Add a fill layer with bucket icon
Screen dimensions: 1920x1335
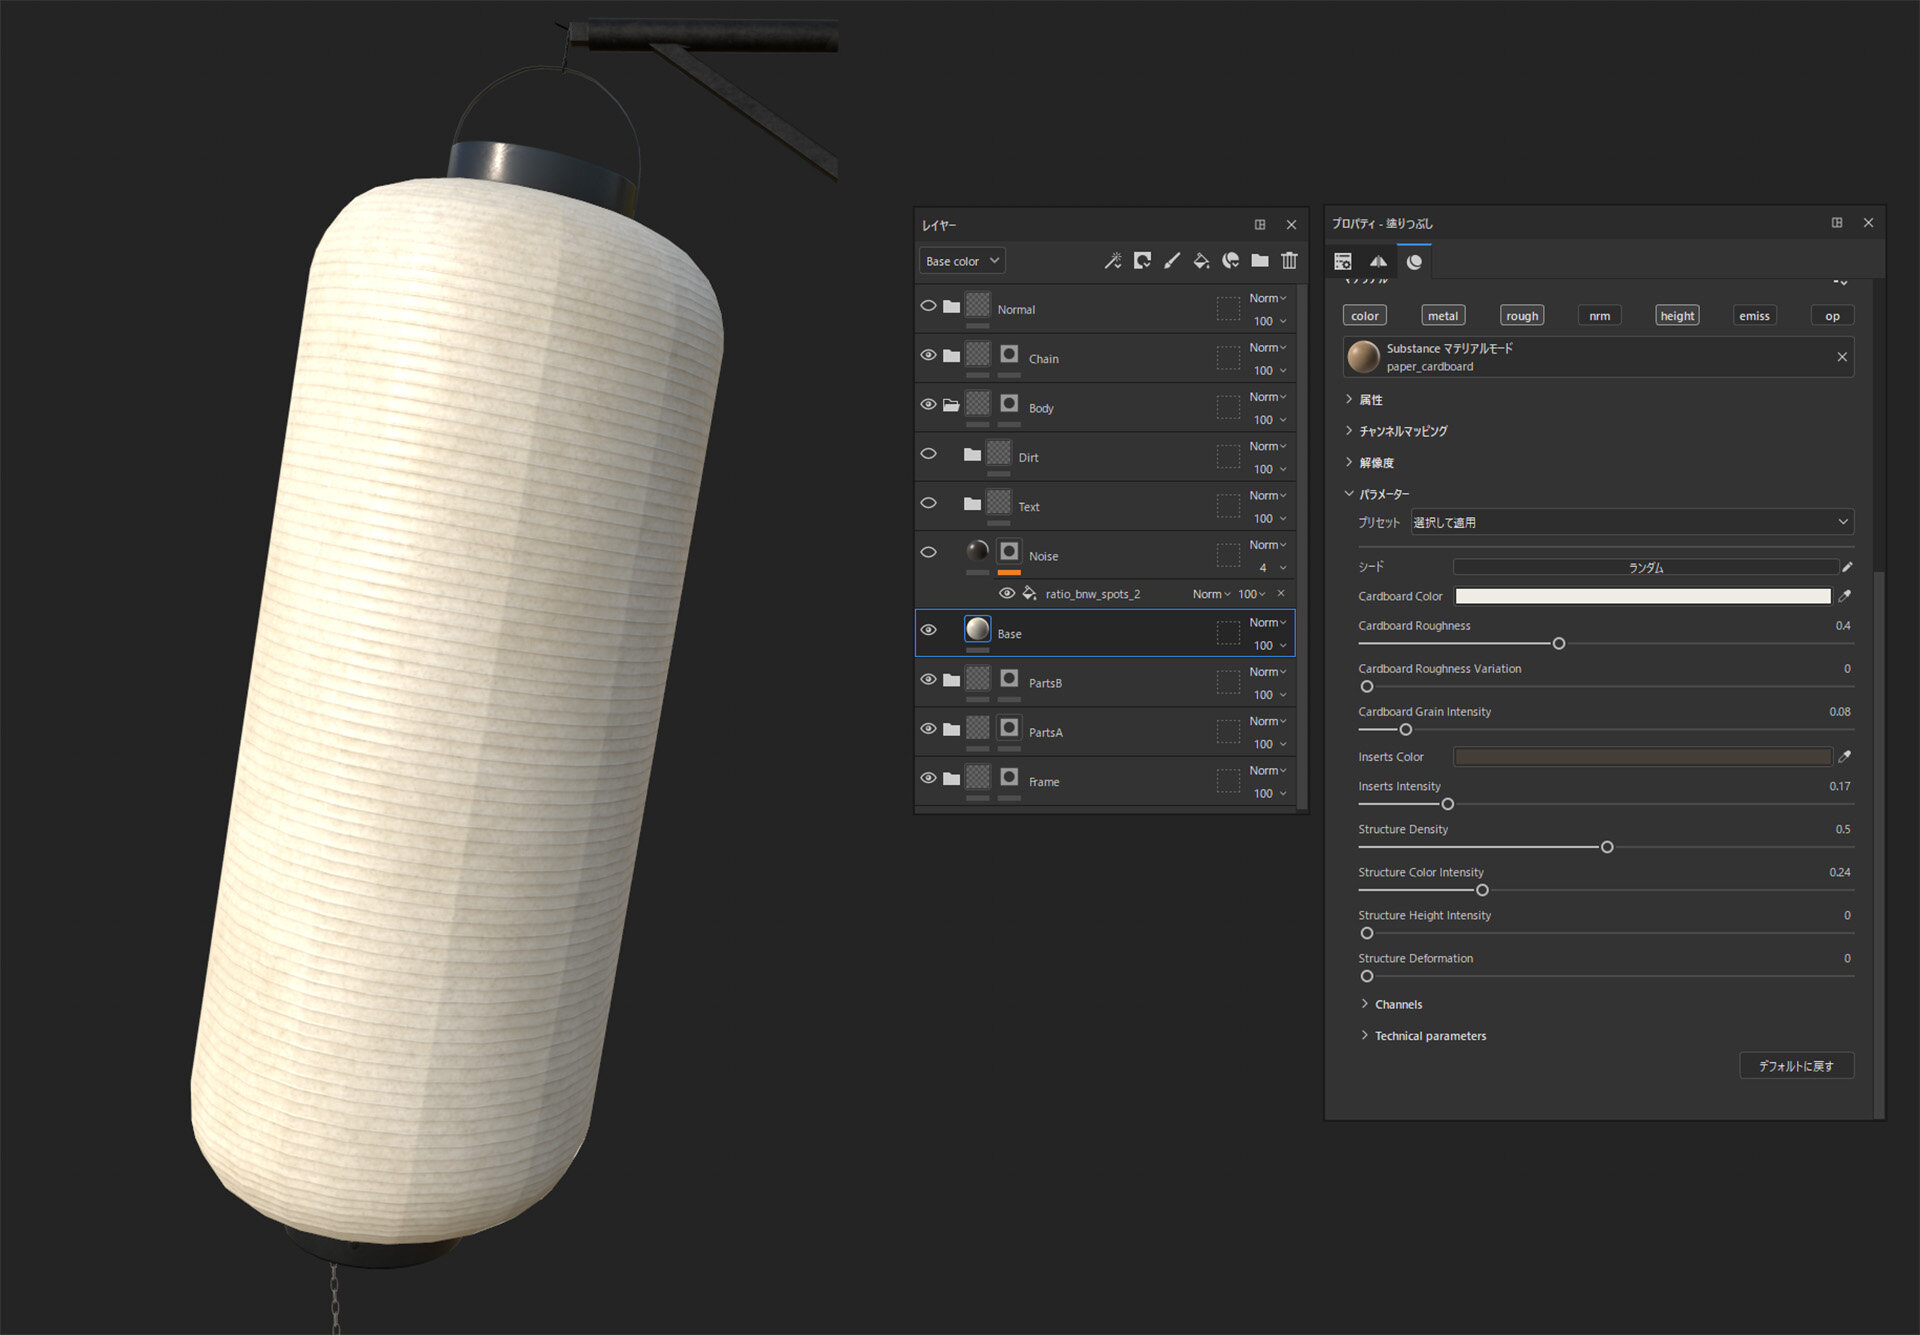pos(1201,261)
